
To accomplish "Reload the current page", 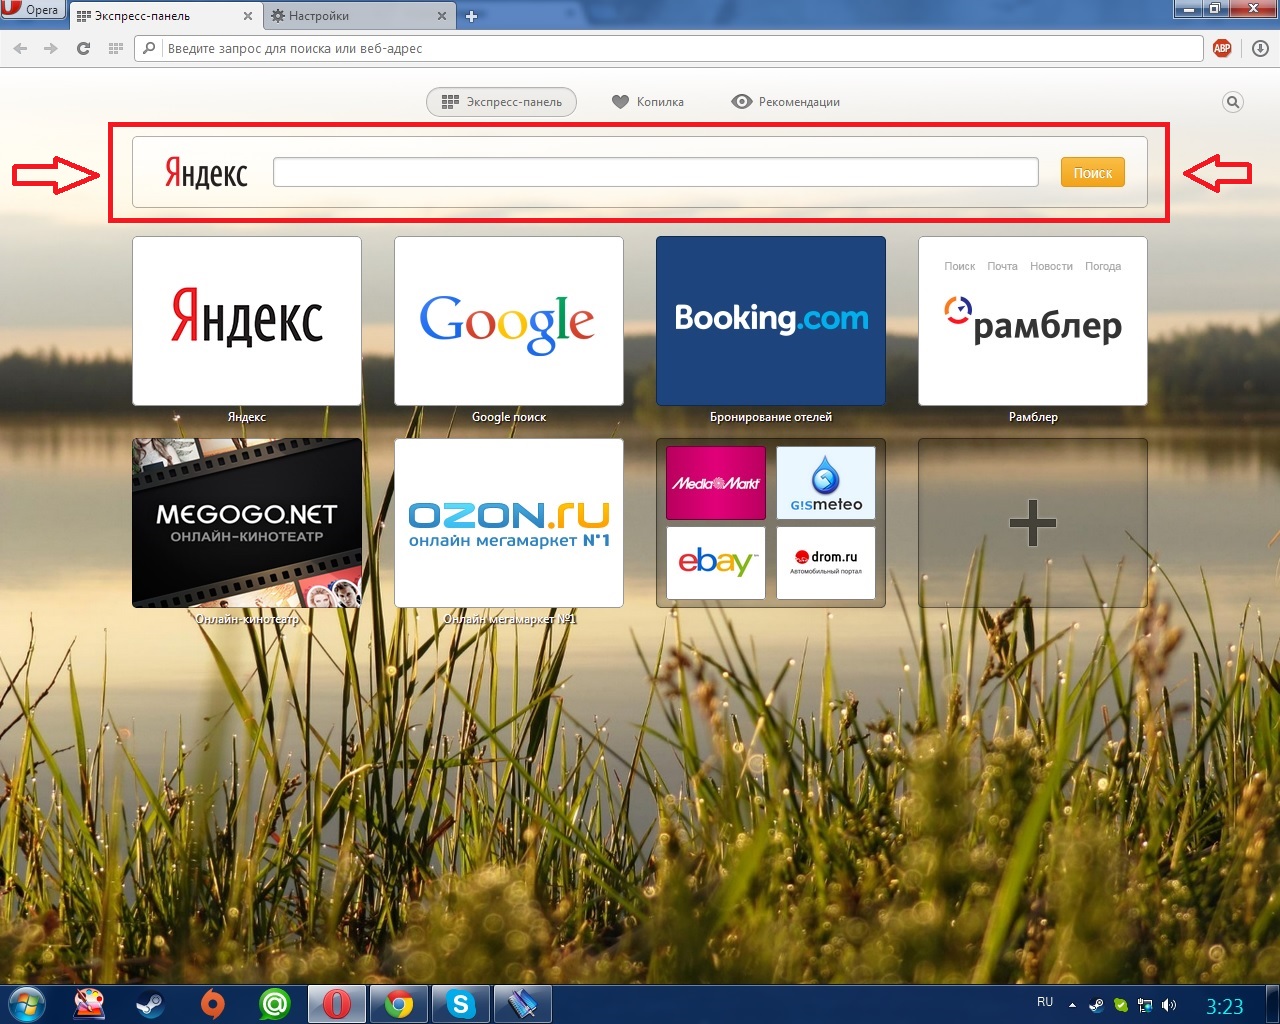I will tap(83, 48).
